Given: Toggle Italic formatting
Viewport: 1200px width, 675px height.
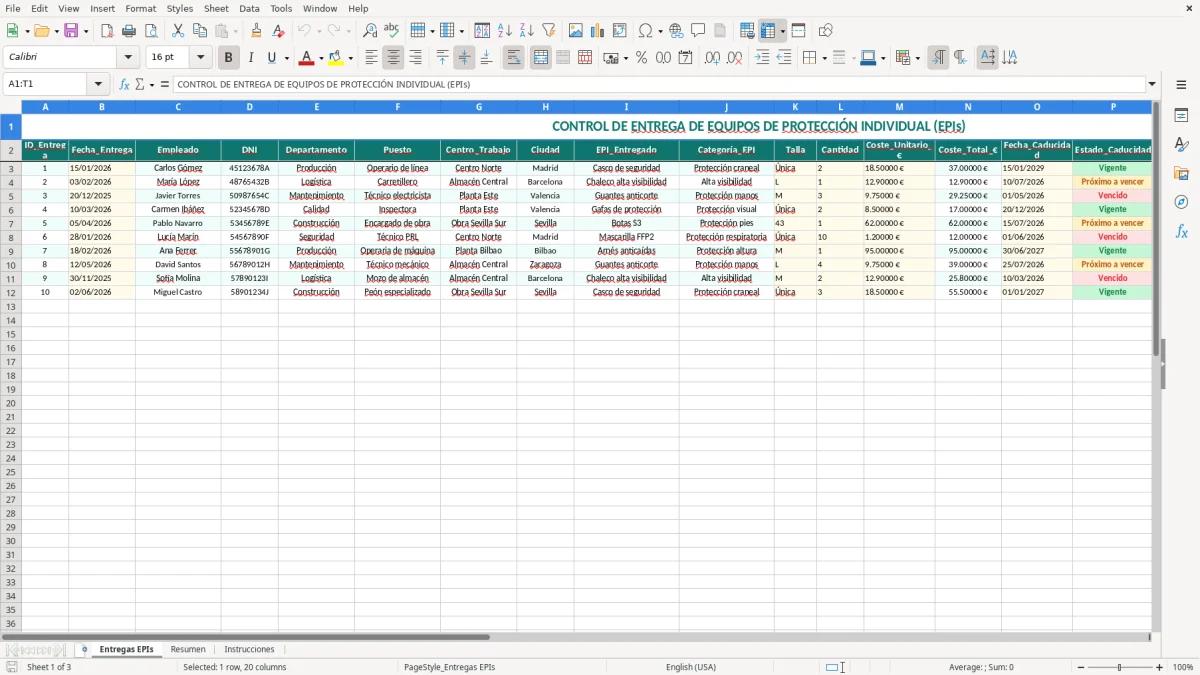Looking at the screenshot, I should (x=250, y=58).
